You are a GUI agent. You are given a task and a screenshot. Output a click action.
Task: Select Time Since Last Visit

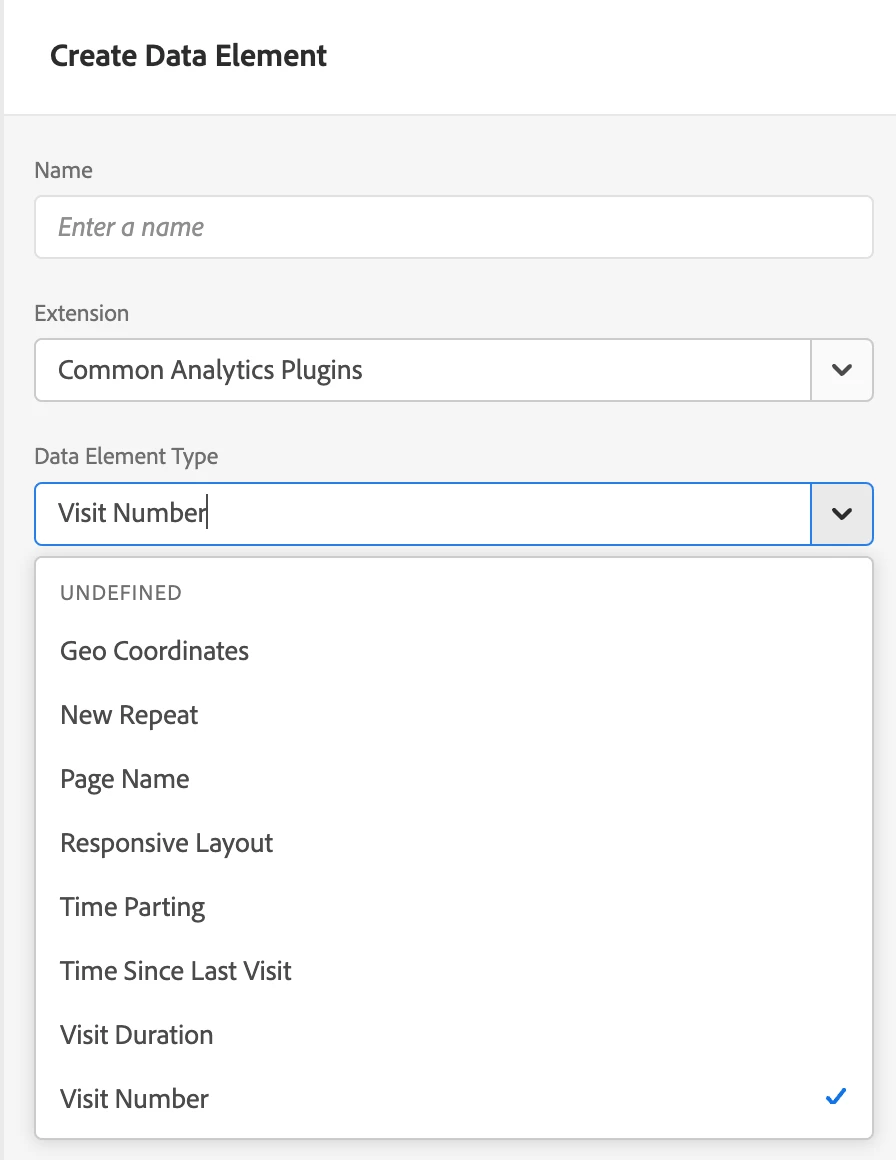click(176, 971)
